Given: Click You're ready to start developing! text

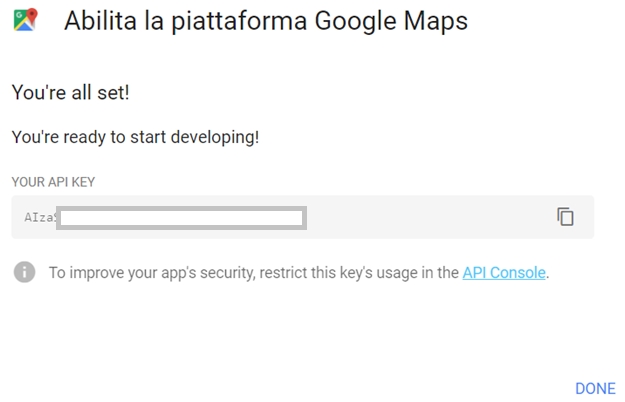Looking at the screenshot, I should pos(135,136).
